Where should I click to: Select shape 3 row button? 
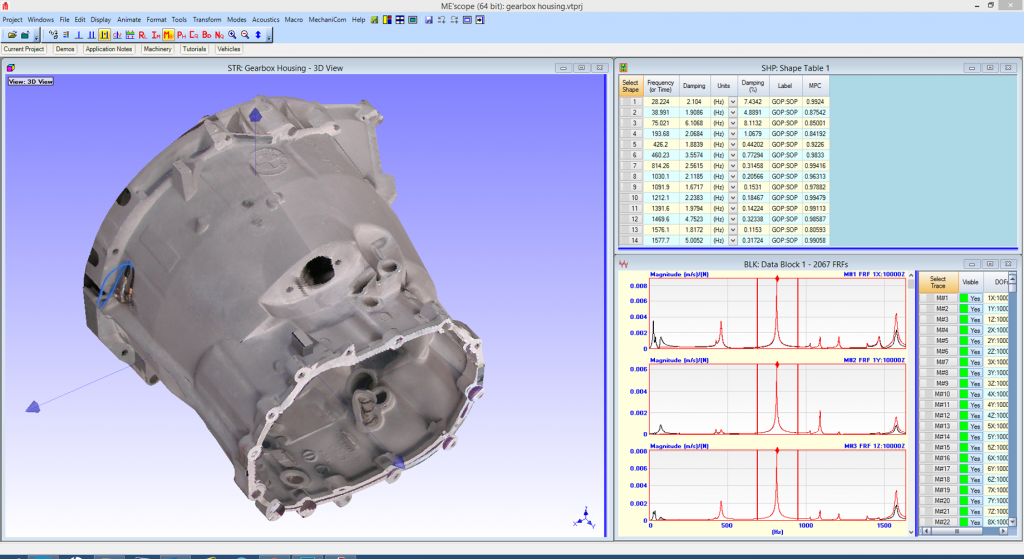[630, 123]
